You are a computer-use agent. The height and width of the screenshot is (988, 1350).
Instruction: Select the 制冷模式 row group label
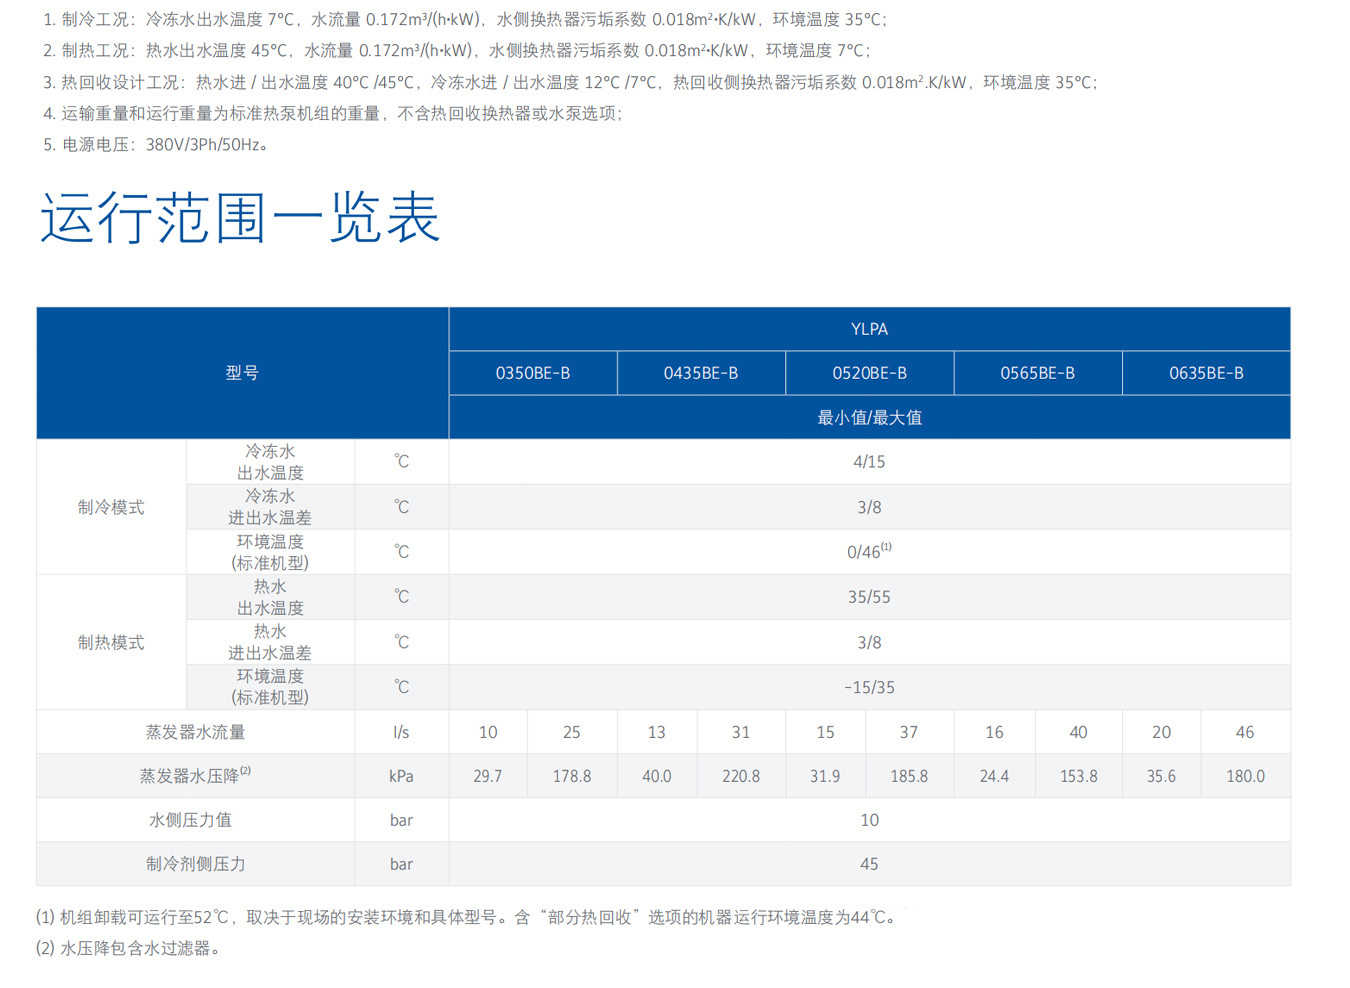click(x=111, y=507)
